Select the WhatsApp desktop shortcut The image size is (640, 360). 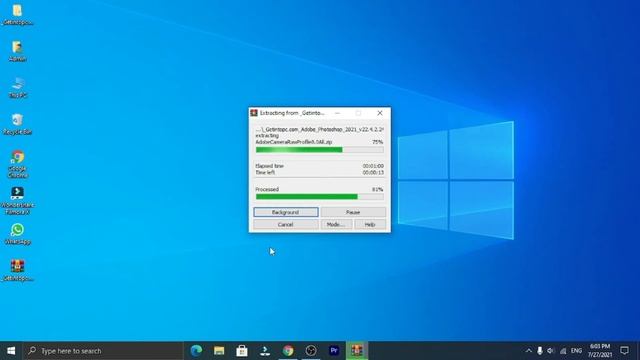pos(18,233)
